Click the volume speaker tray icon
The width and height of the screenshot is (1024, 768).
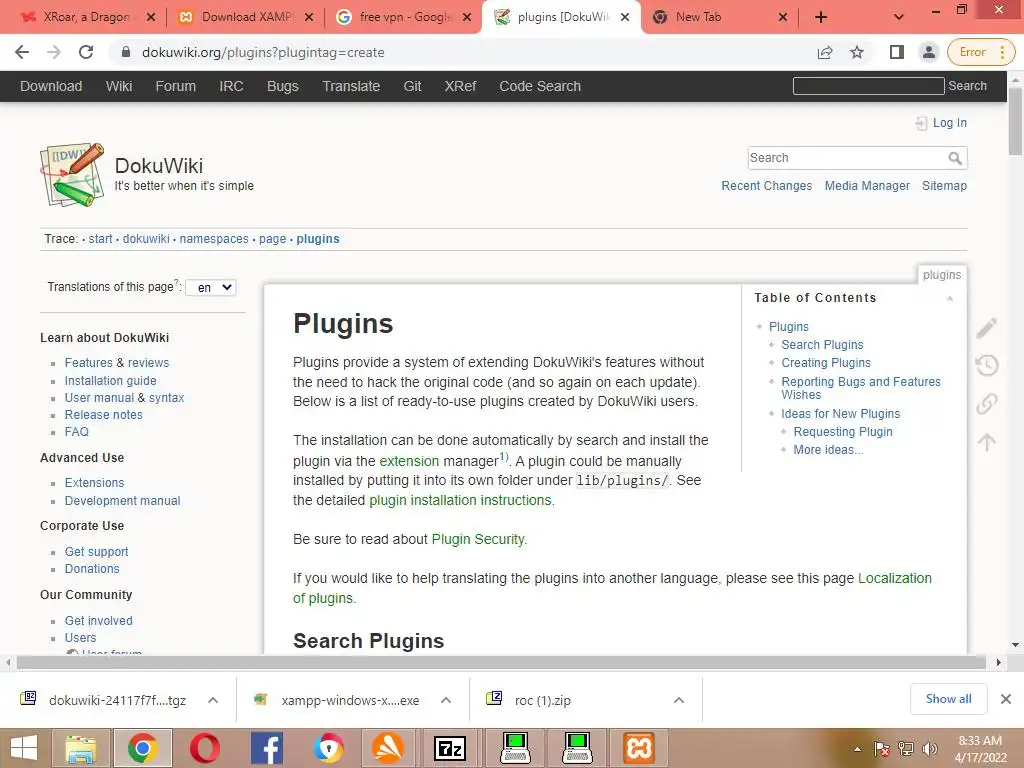[930, 749]
